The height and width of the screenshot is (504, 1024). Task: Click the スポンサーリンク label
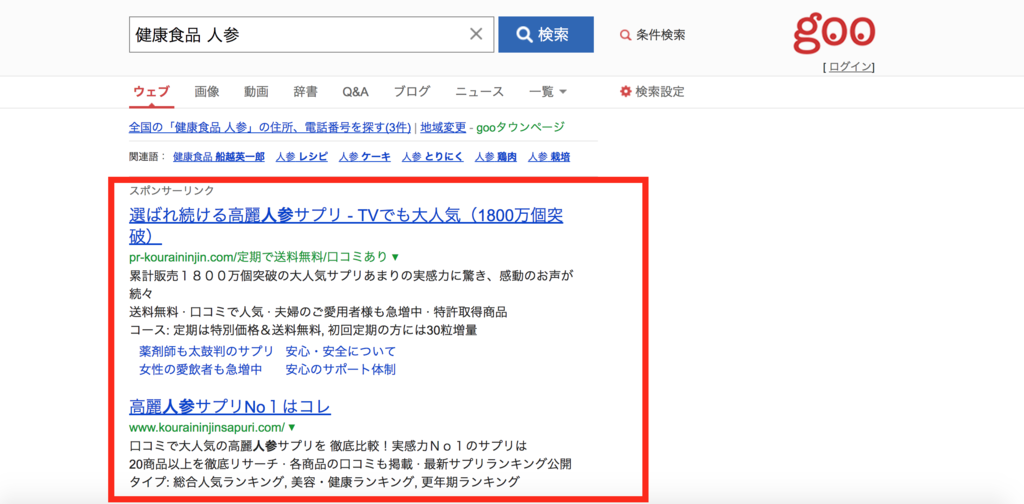pyautogui.click(x=172, y=191)
